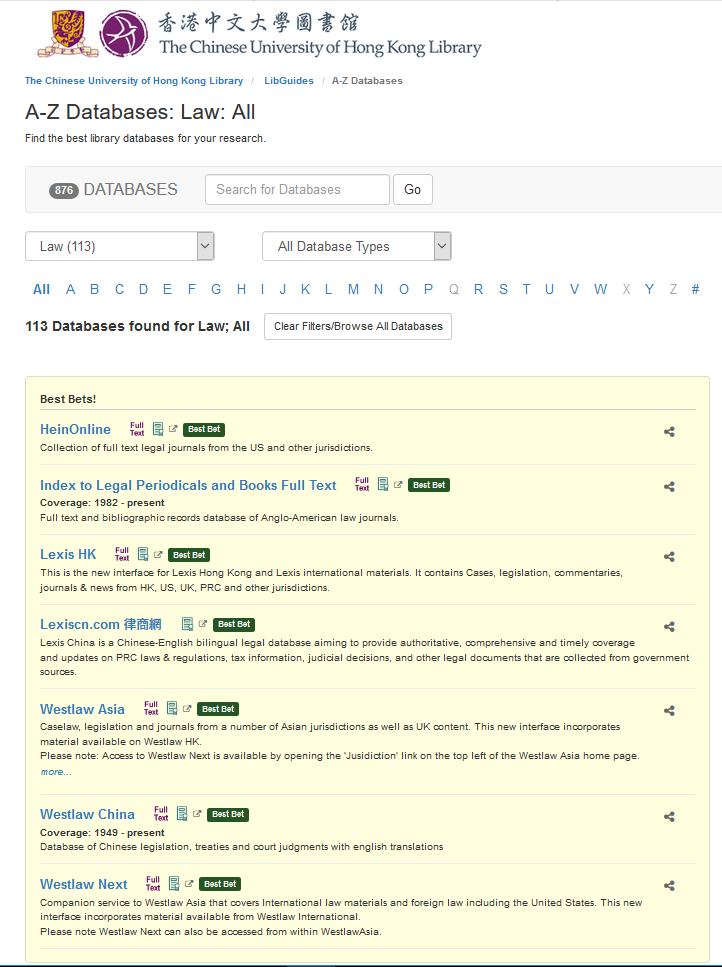722x967 pixels.
Task: Filter databases by letter H
Action: click(x=241, y=289)
